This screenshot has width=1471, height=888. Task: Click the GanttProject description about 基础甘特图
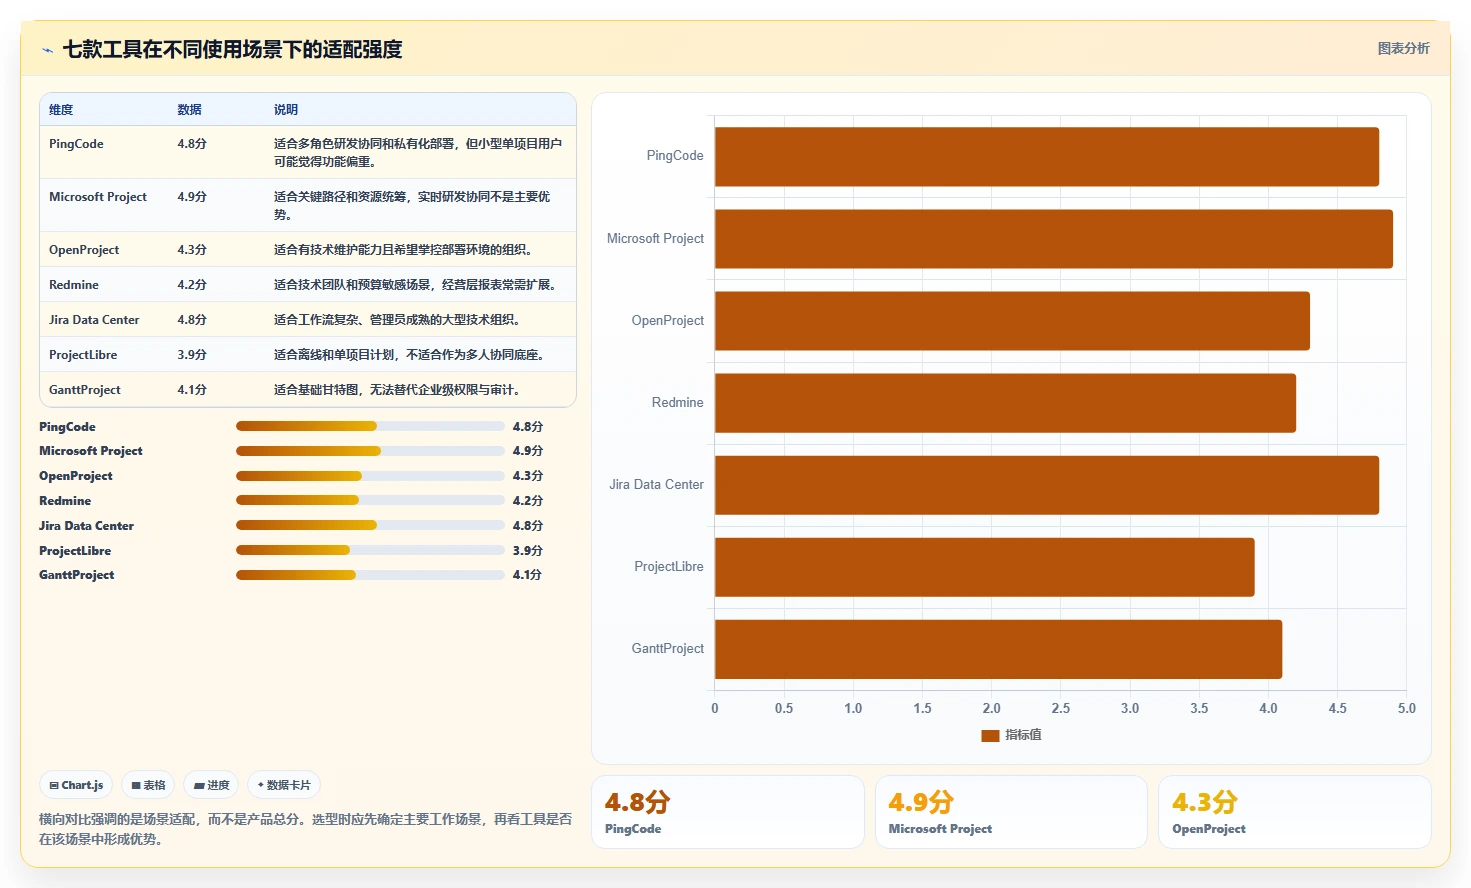coord(397,390)
